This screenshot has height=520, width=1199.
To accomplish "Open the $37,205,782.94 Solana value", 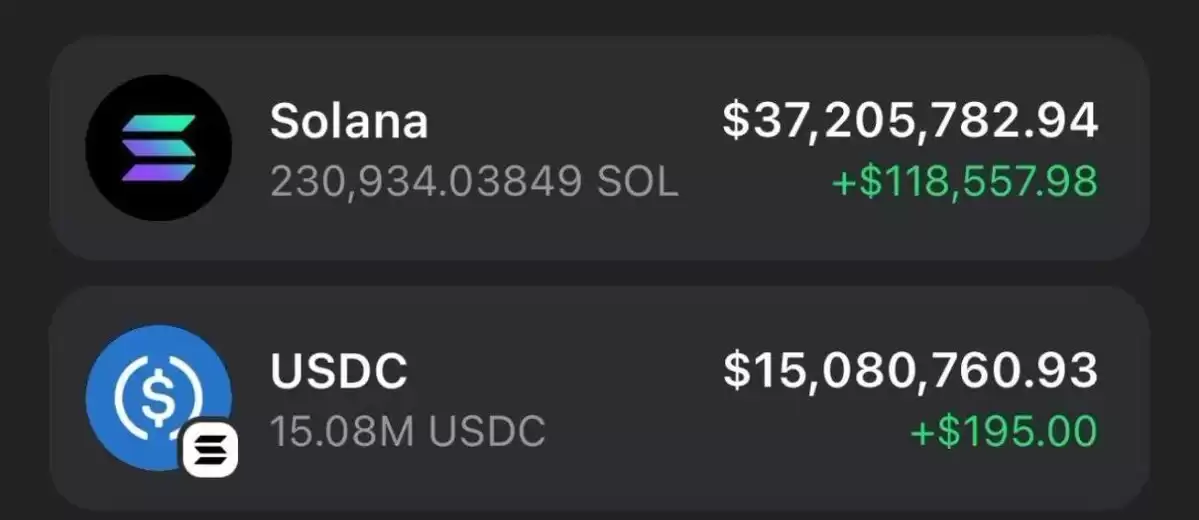I will click(910, 121).
